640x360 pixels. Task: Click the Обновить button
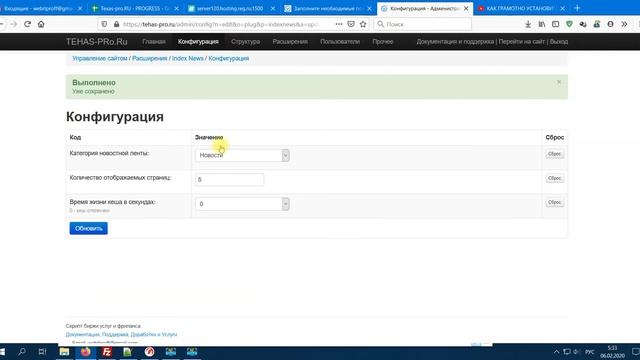89,228
